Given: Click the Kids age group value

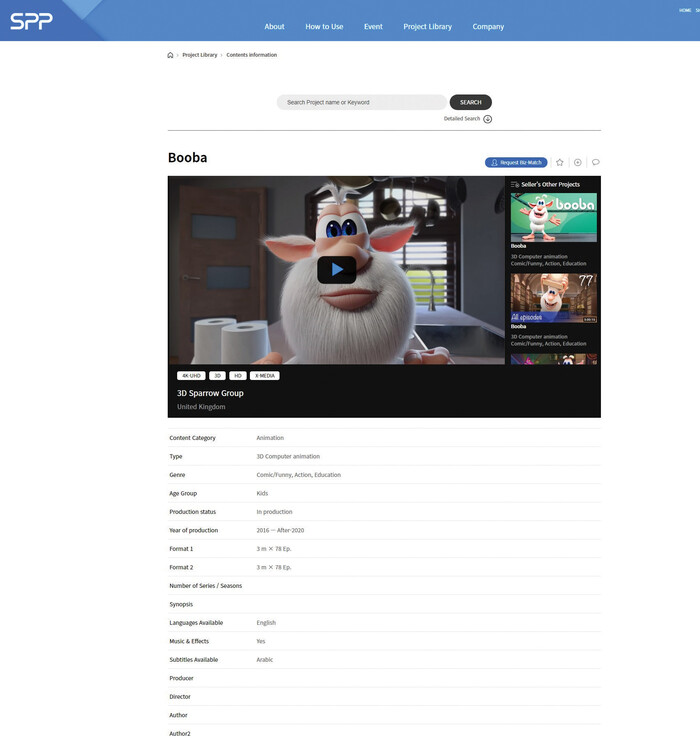Looking at the screenshot, I should pos(262,493).
